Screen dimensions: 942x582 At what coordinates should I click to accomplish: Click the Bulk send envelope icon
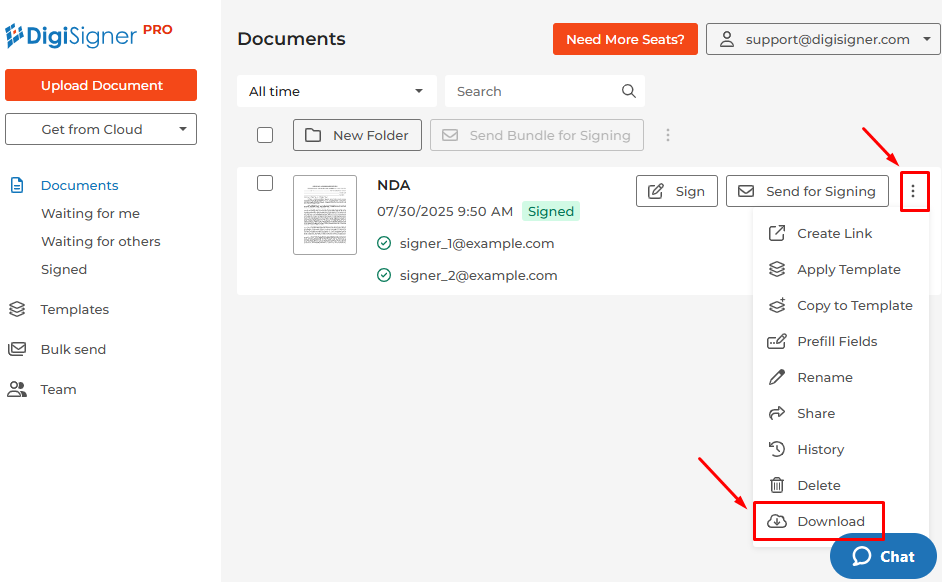[x=17, y=349]
